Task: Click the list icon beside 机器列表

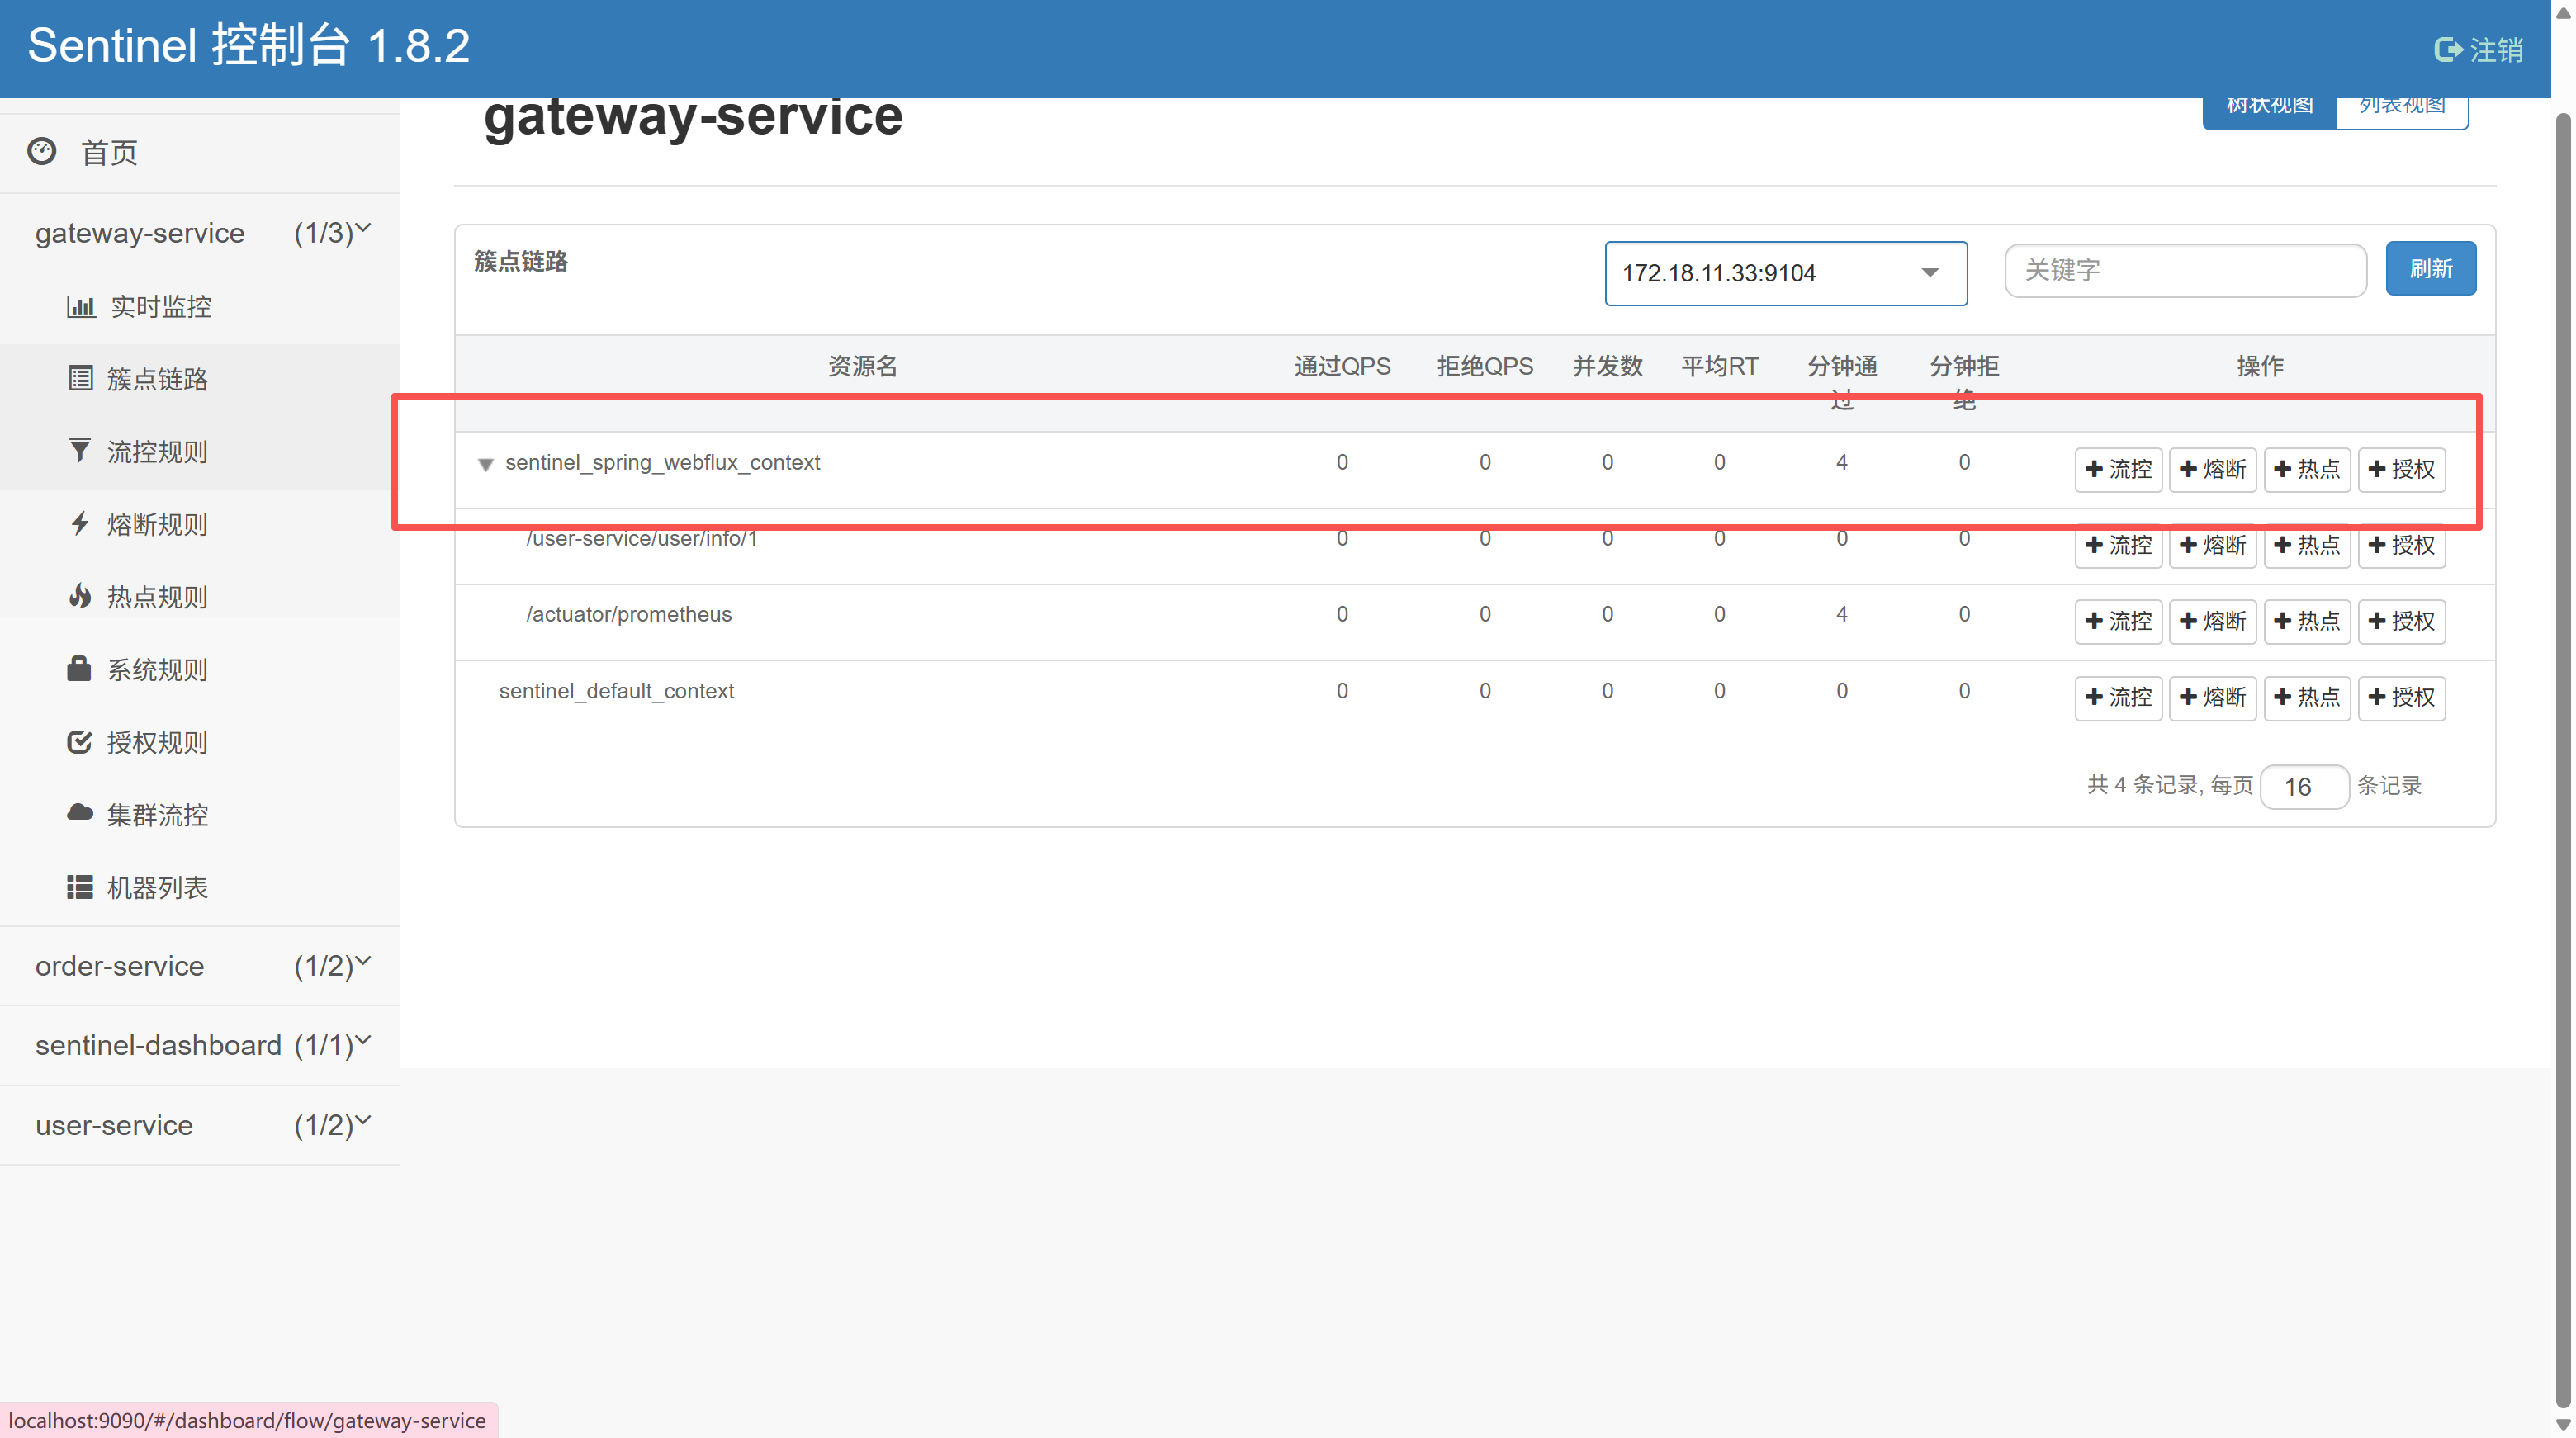Action: 80,887
